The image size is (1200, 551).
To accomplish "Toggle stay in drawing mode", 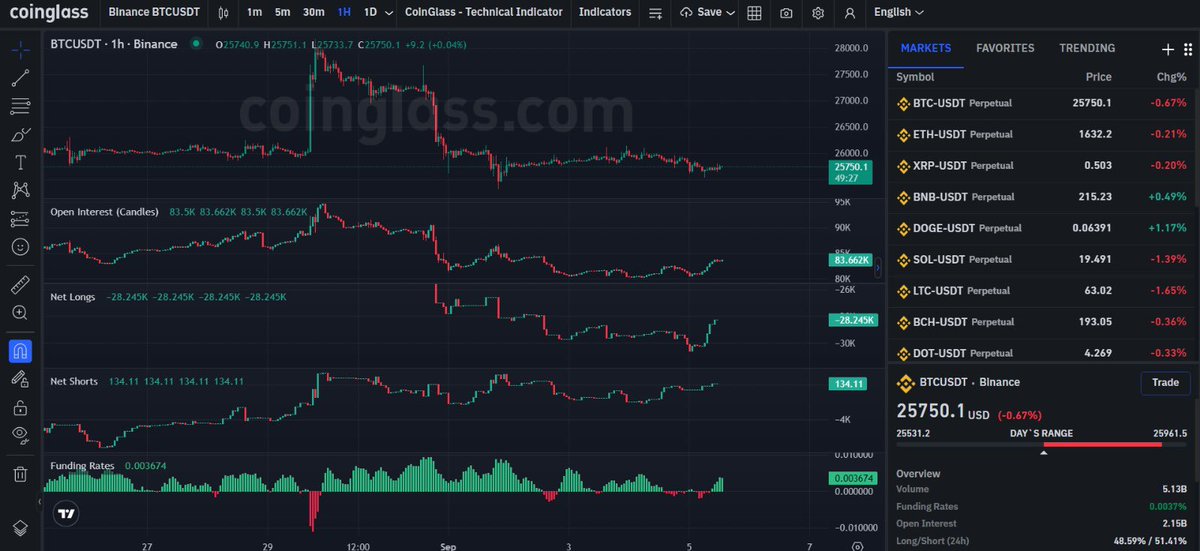I will click(x=20, y=379).
